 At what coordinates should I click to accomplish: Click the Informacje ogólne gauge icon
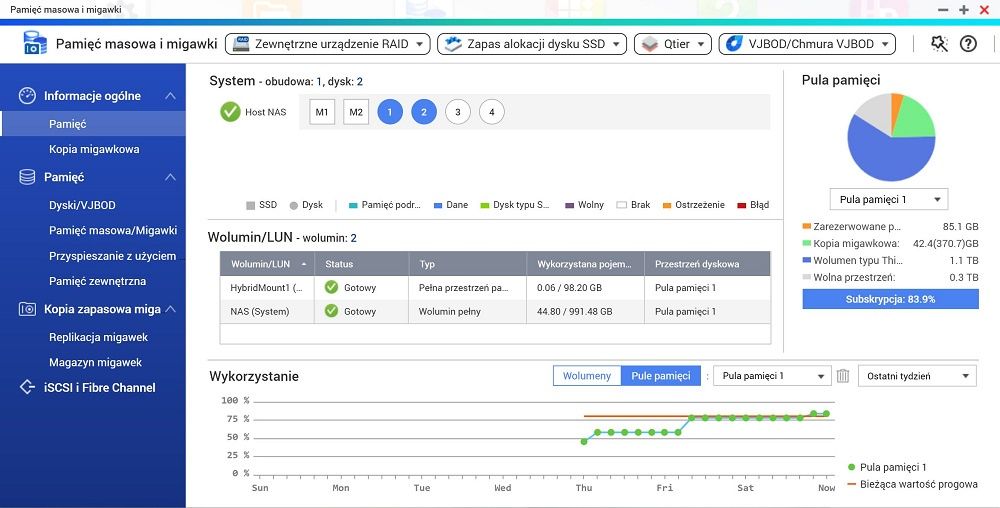27,96
